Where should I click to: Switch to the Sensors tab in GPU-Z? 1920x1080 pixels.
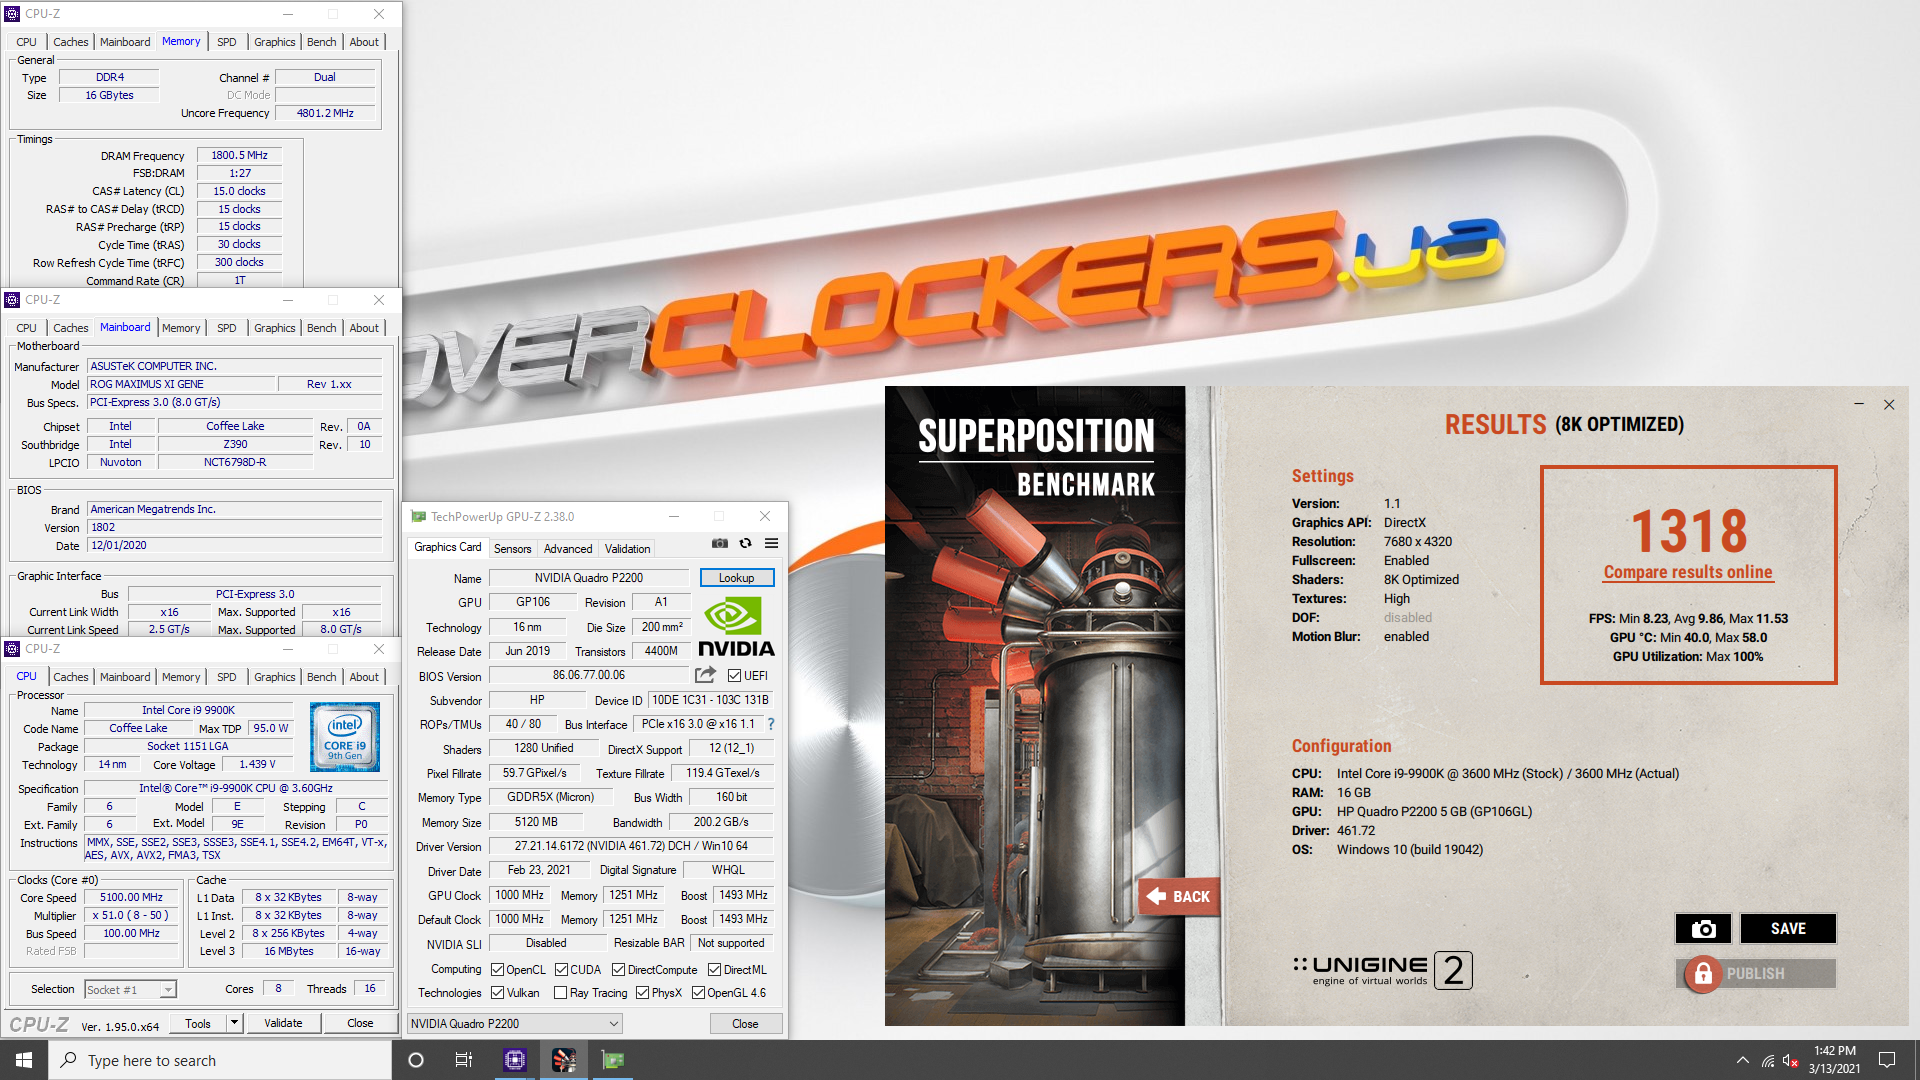[x=512, y=548]
